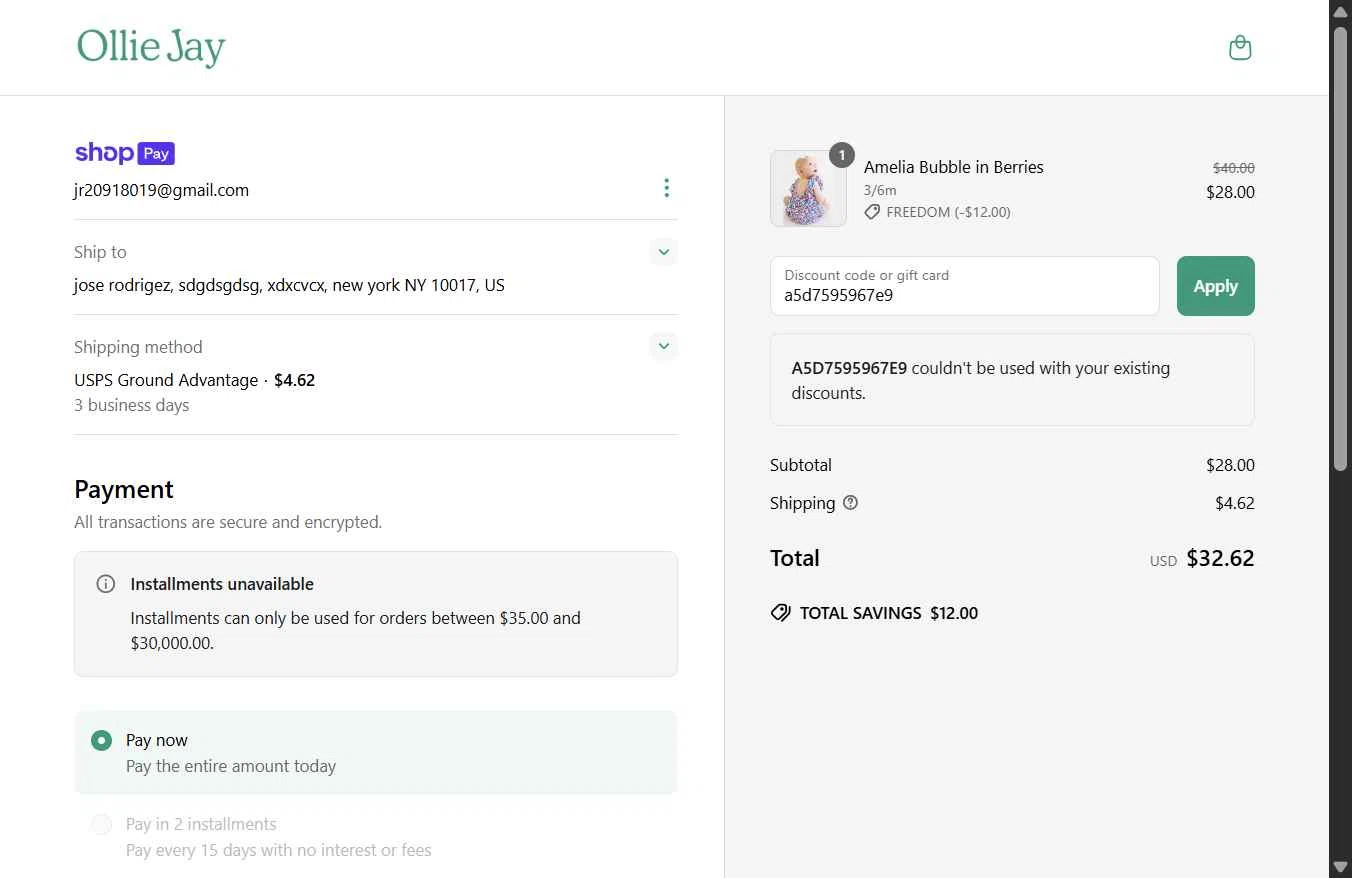Click the scrollbar down arrow

coord(1340,866)
